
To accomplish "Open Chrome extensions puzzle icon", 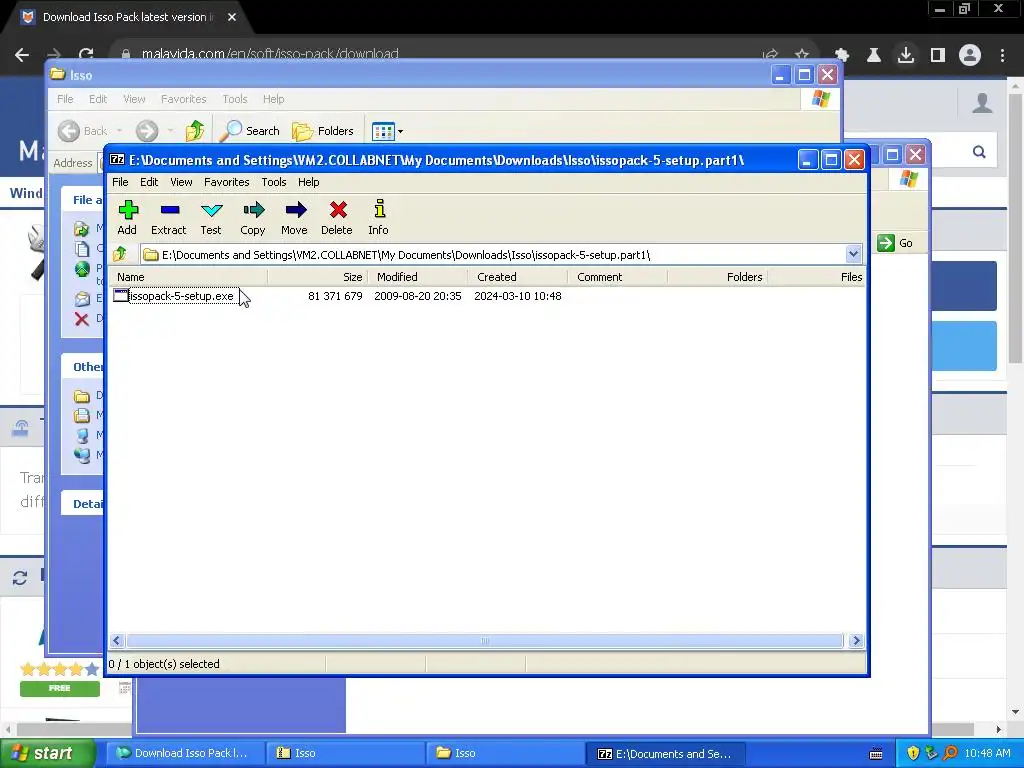I will (842, 55).
